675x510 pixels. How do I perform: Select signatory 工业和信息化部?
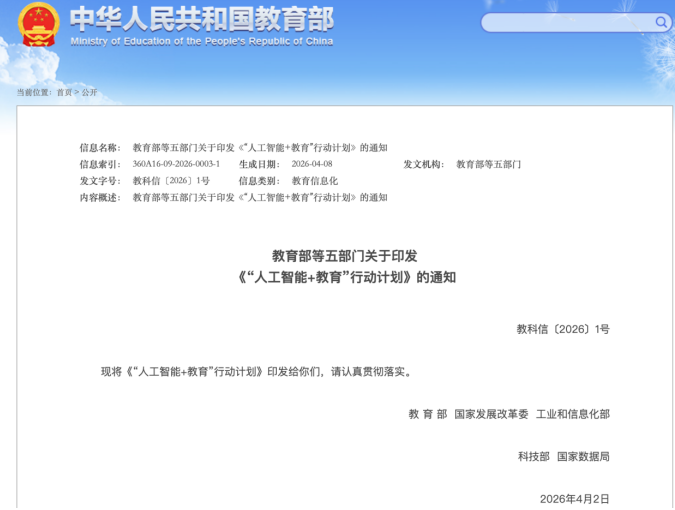[573, 414]
